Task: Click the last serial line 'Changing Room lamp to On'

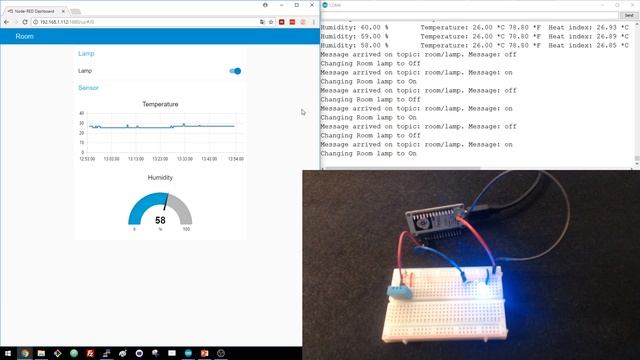Action: 369,153
